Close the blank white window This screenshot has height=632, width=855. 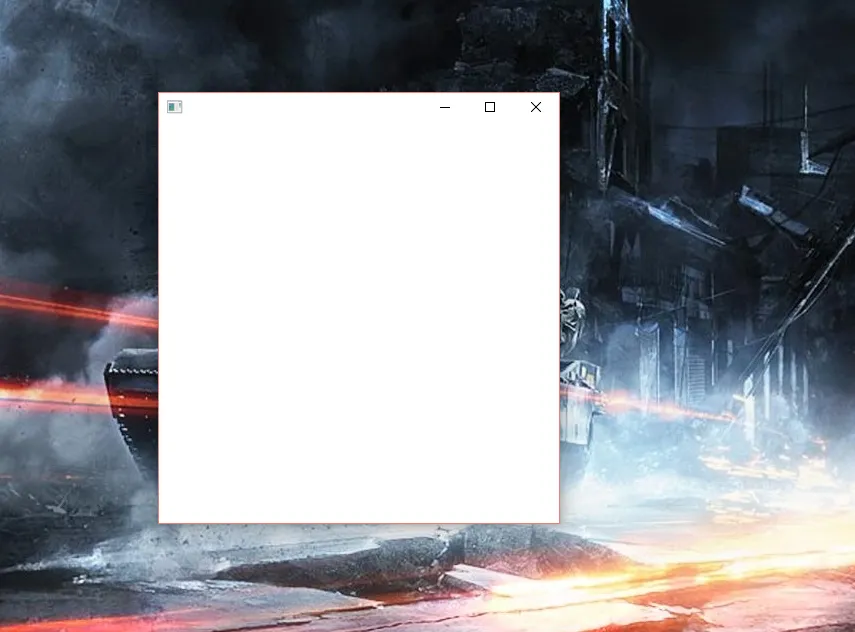coord(536,107)
